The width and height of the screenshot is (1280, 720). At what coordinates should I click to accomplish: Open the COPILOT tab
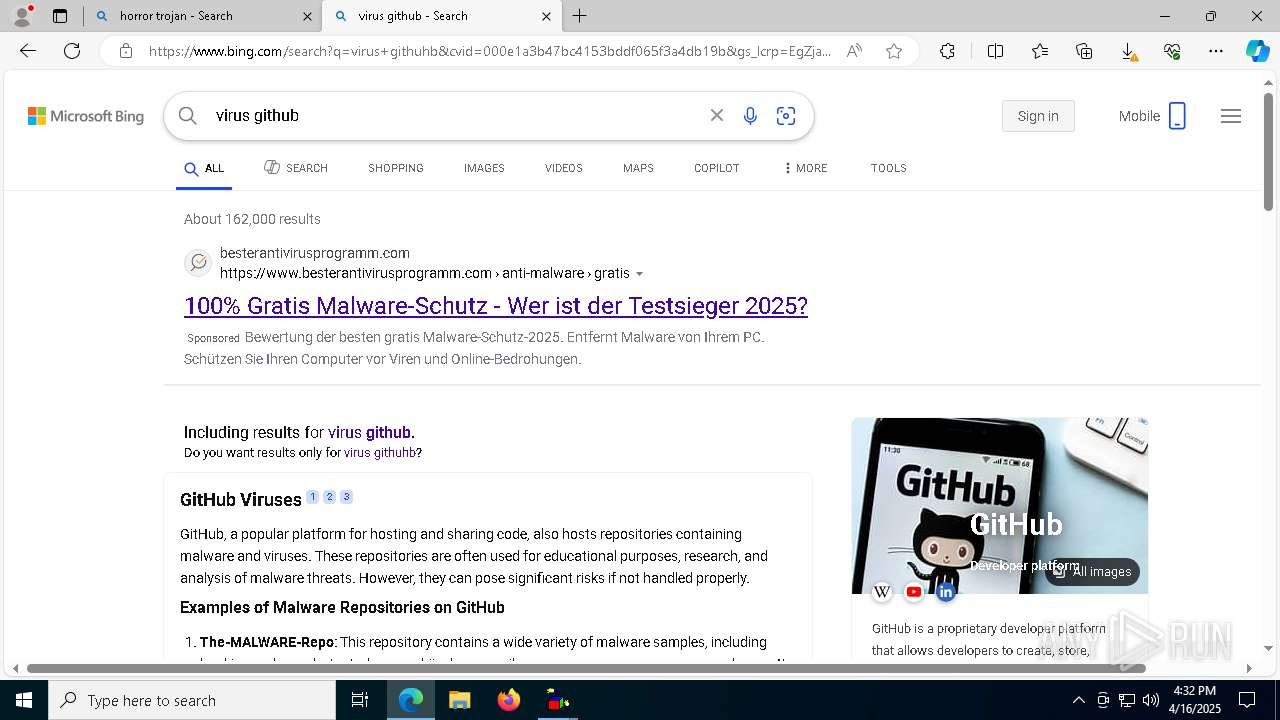(717, 168)
